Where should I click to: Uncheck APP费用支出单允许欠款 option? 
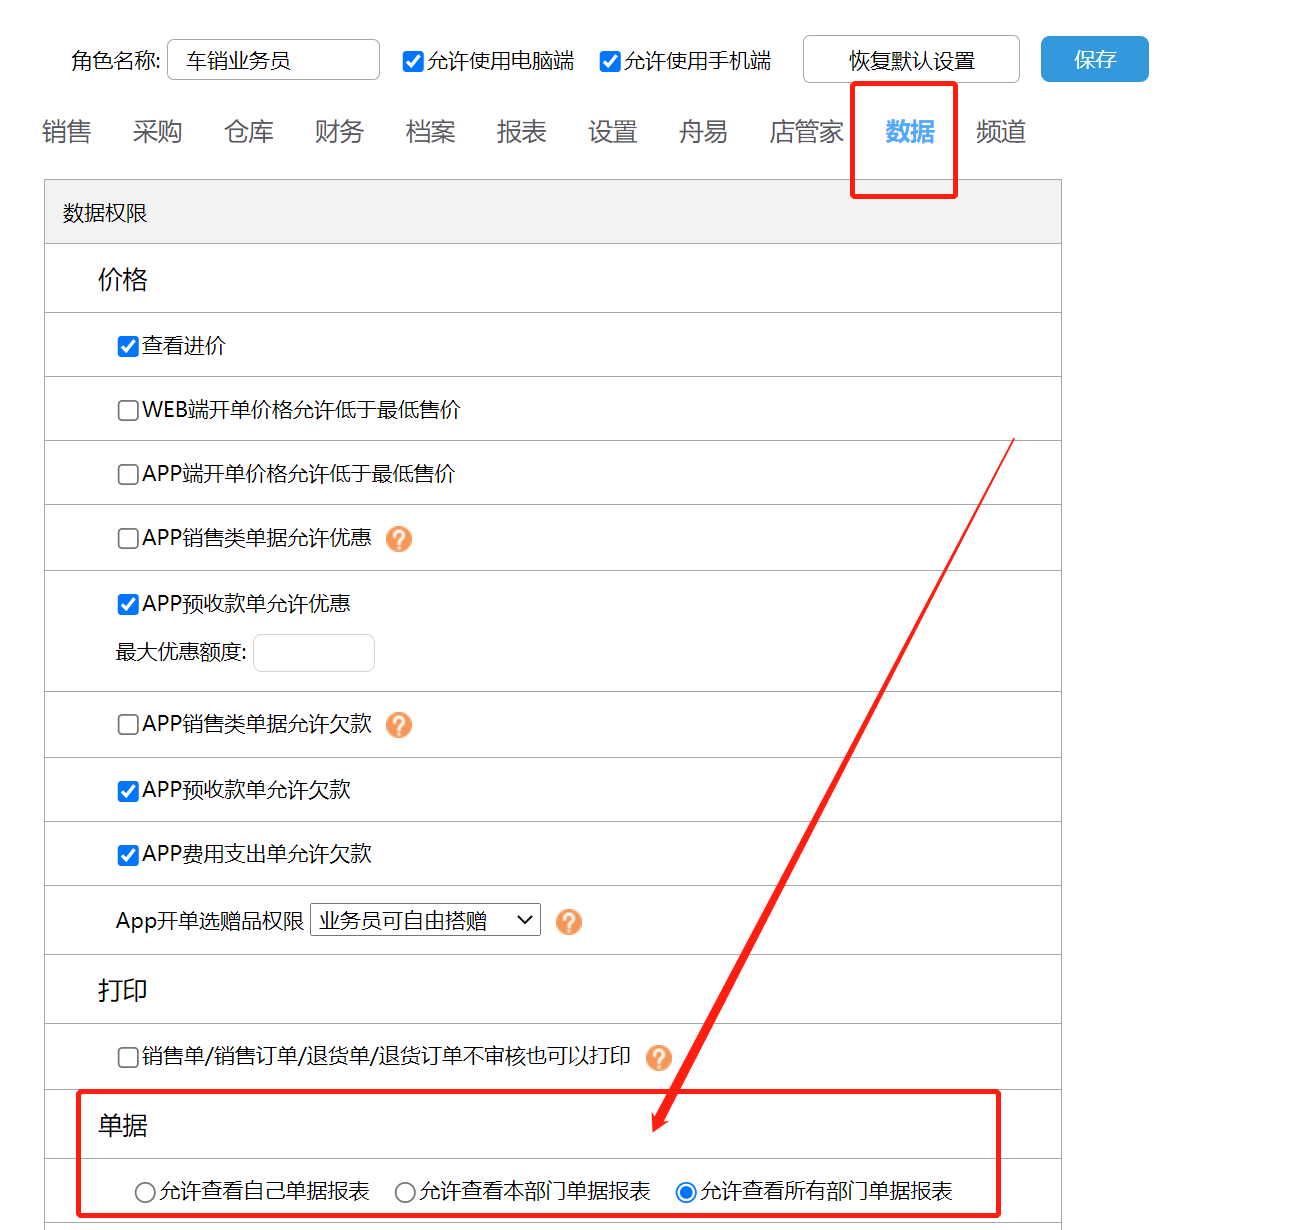tap(128, 856)
